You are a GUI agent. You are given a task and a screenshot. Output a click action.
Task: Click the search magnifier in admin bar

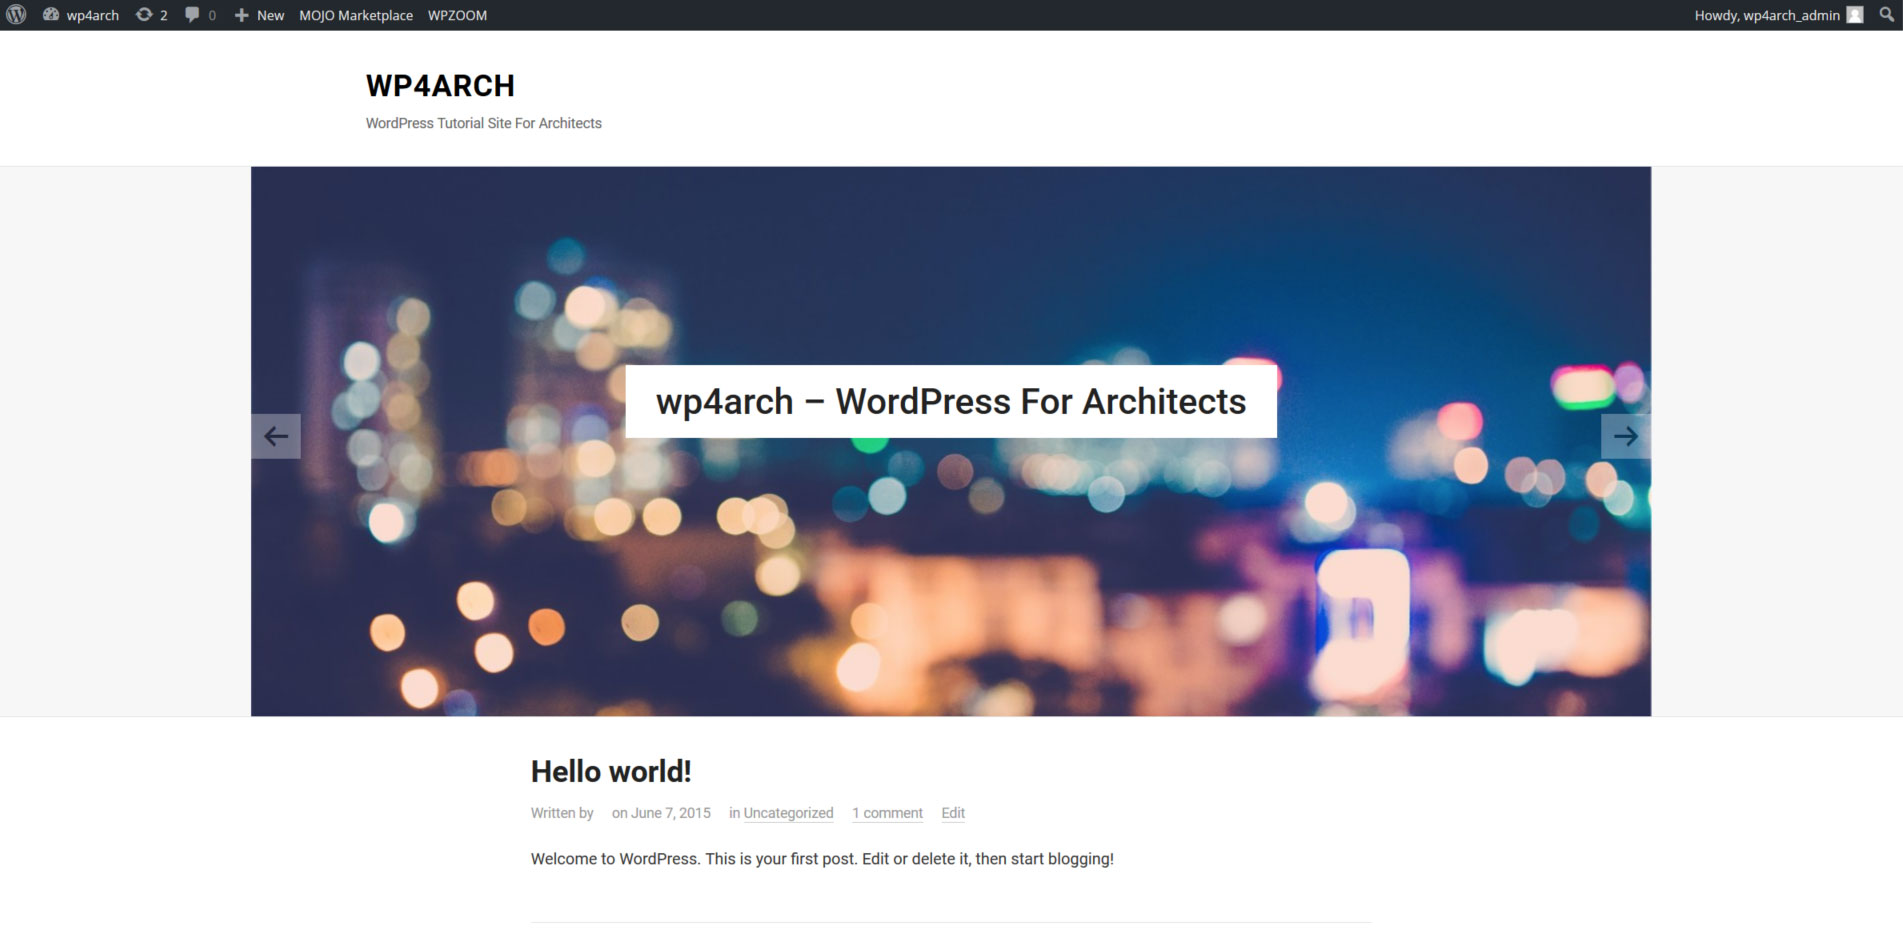tap(1887, 15)
